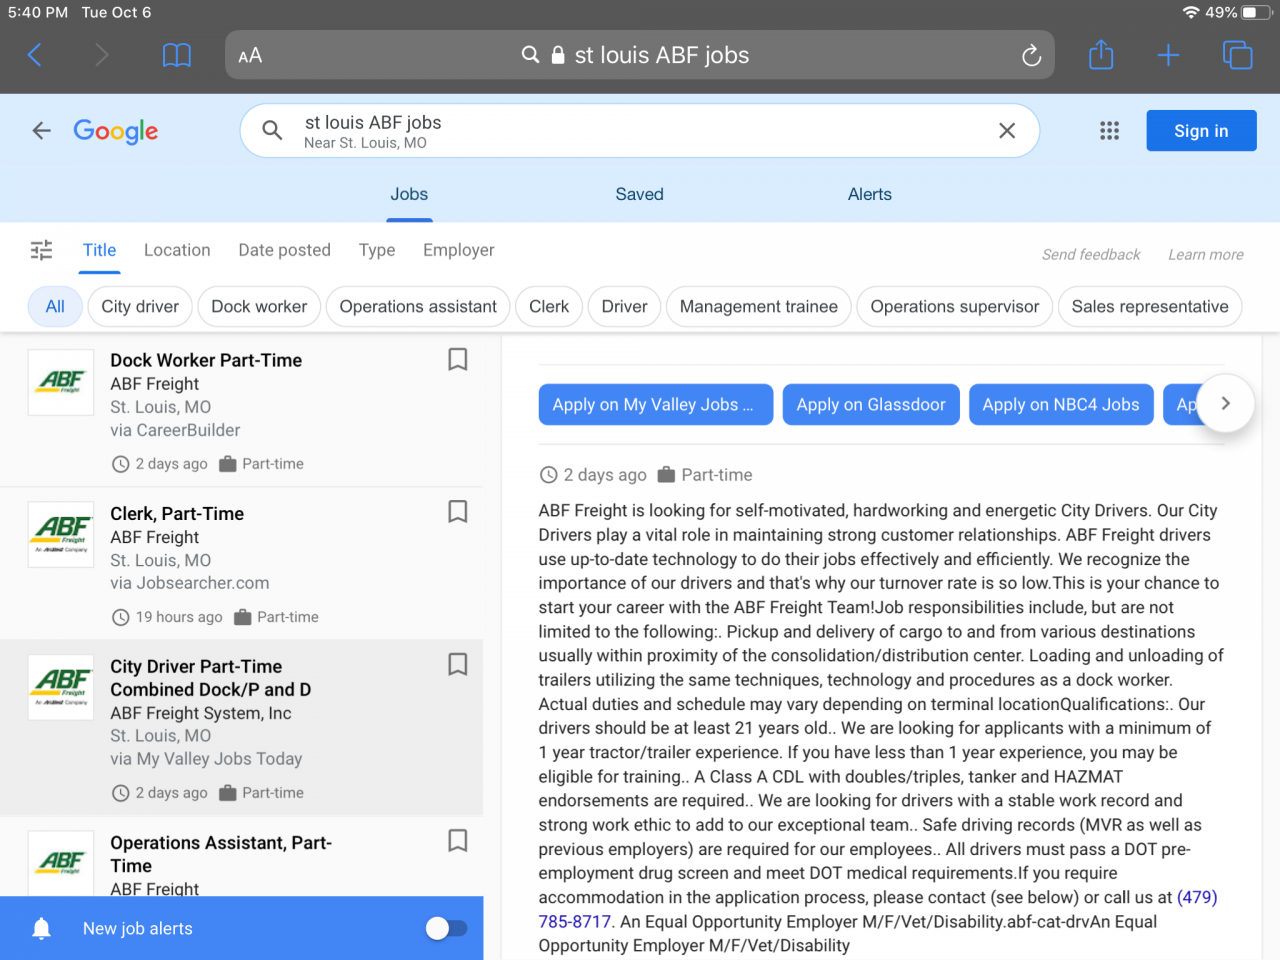Screen dimensions: 1280x960
Task: Save the Operations Assistant, Part-Time job
Action: [457, 840]
